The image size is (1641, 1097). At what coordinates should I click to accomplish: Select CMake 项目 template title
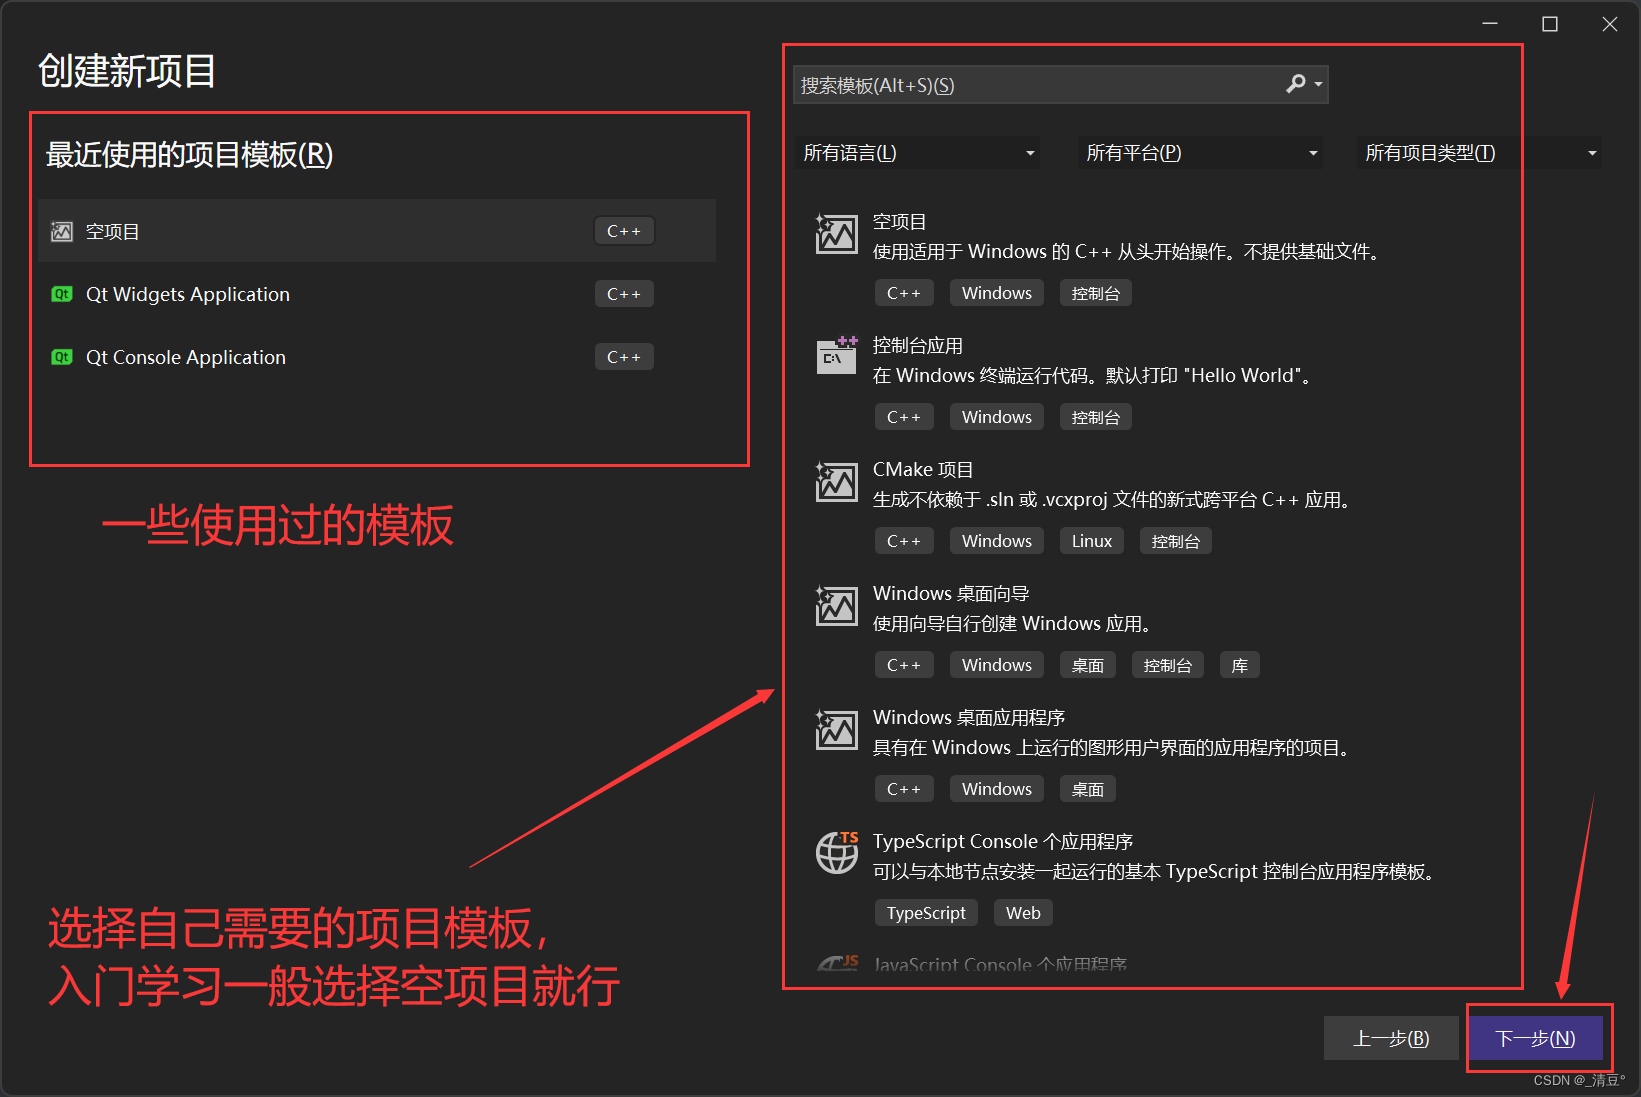(923, 470)
